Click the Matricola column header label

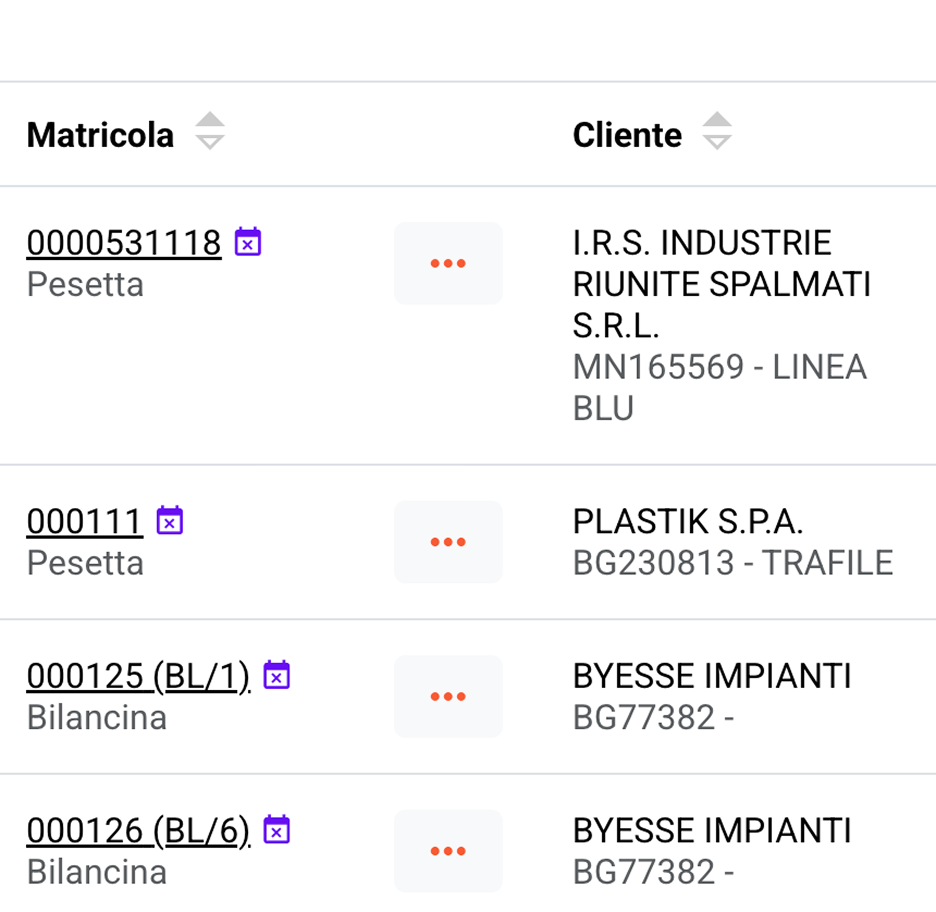tap(100, 135)
